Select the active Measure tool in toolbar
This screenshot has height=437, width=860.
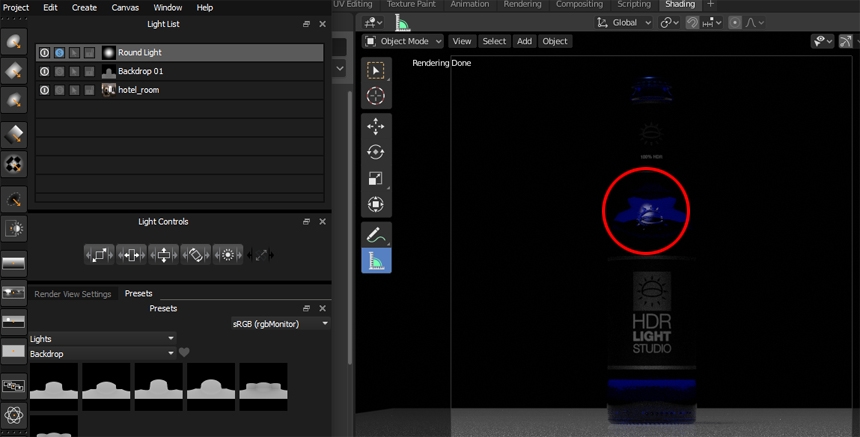376,260
